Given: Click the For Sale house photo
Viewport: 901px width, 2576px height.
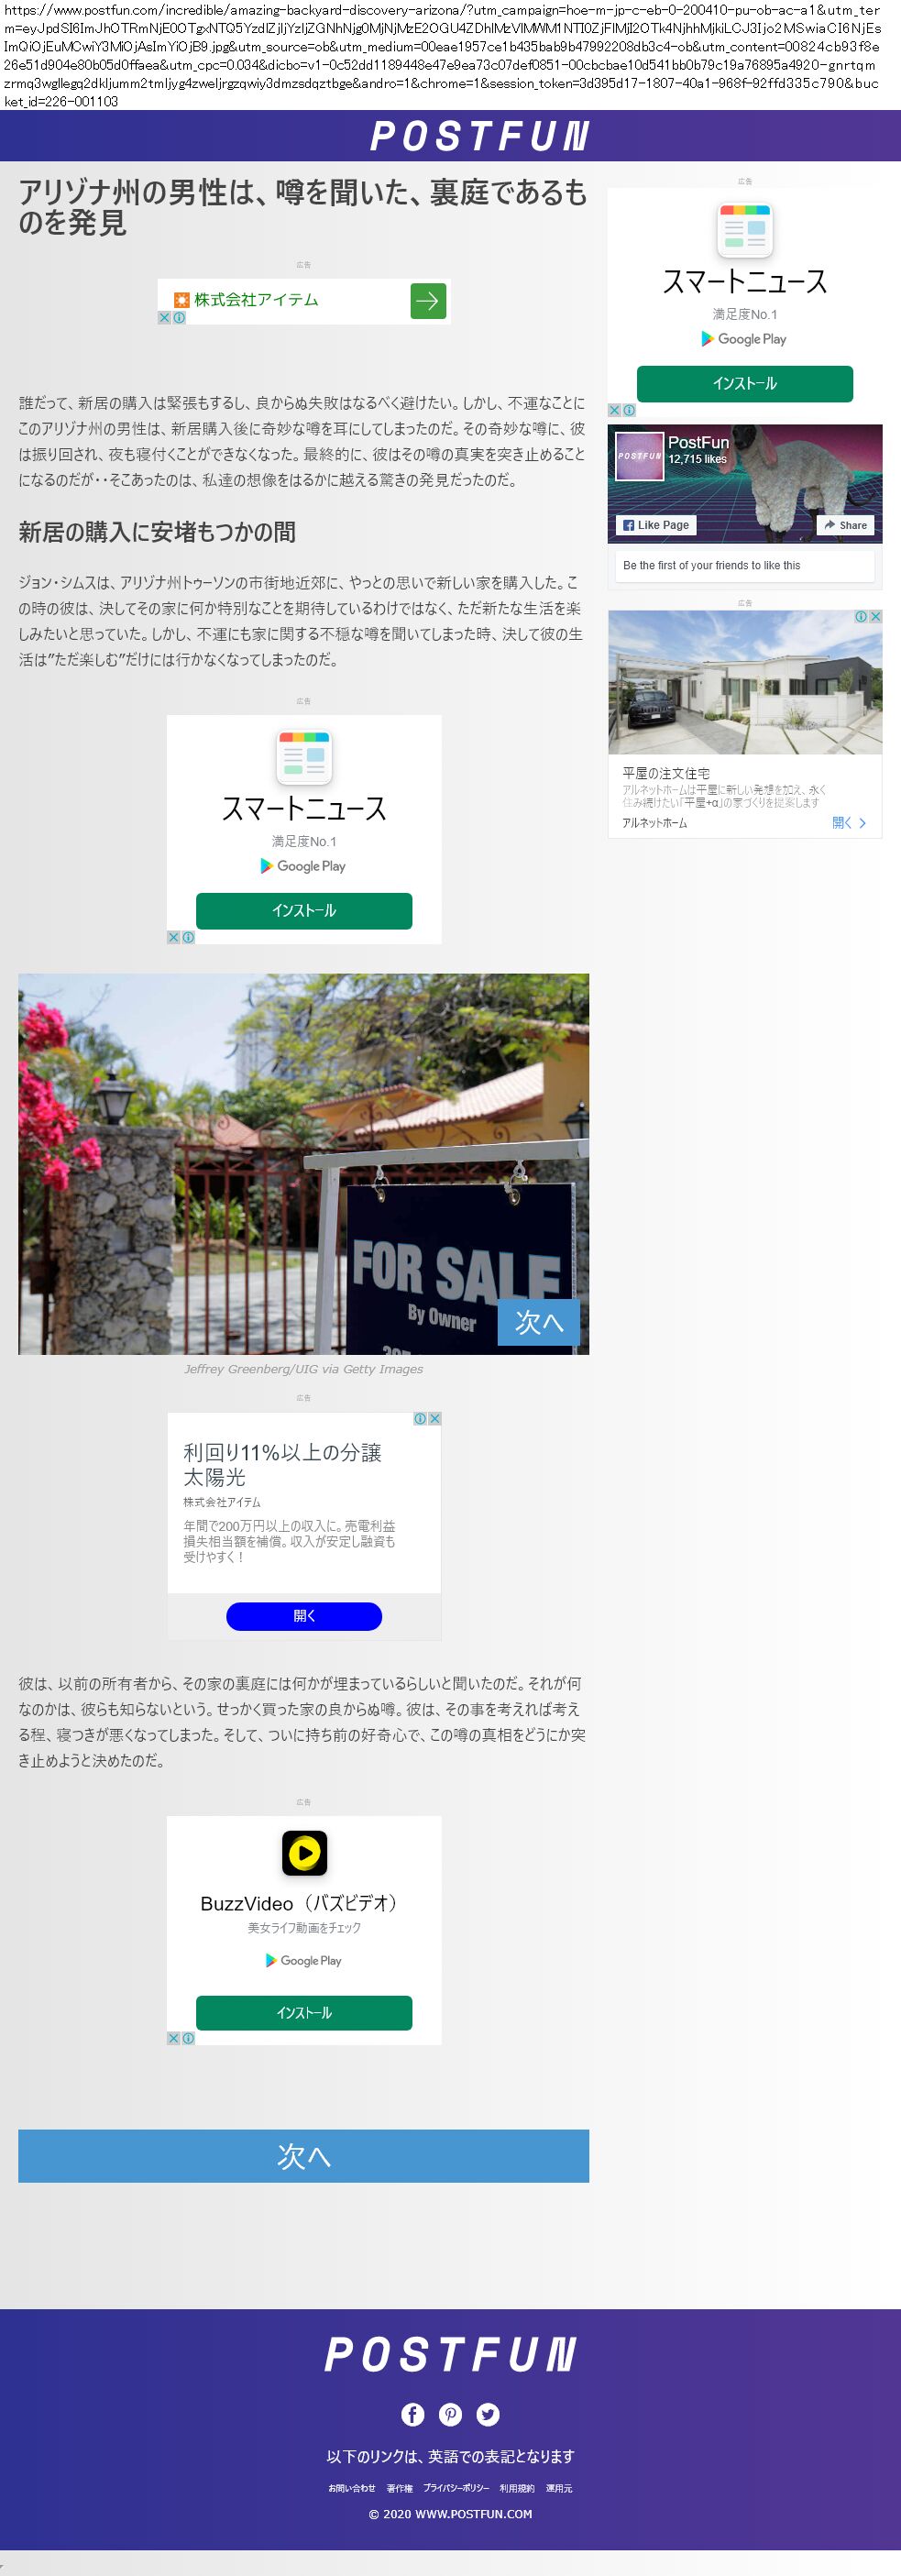Looking at the screenshot, I should (303, 1164).
